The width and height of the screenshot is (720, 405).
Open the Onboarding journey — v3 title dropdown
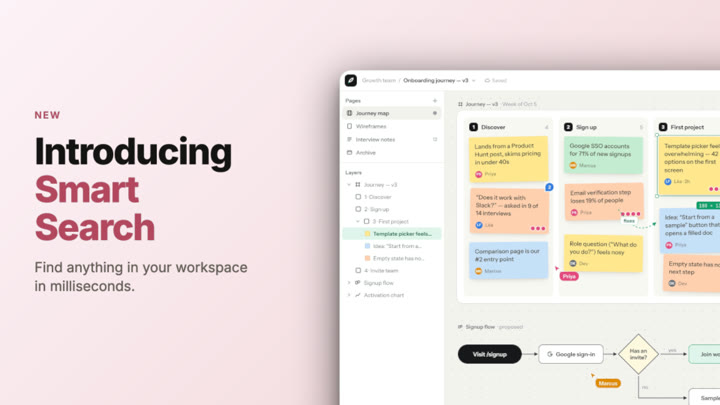click(x=439, y=80)
